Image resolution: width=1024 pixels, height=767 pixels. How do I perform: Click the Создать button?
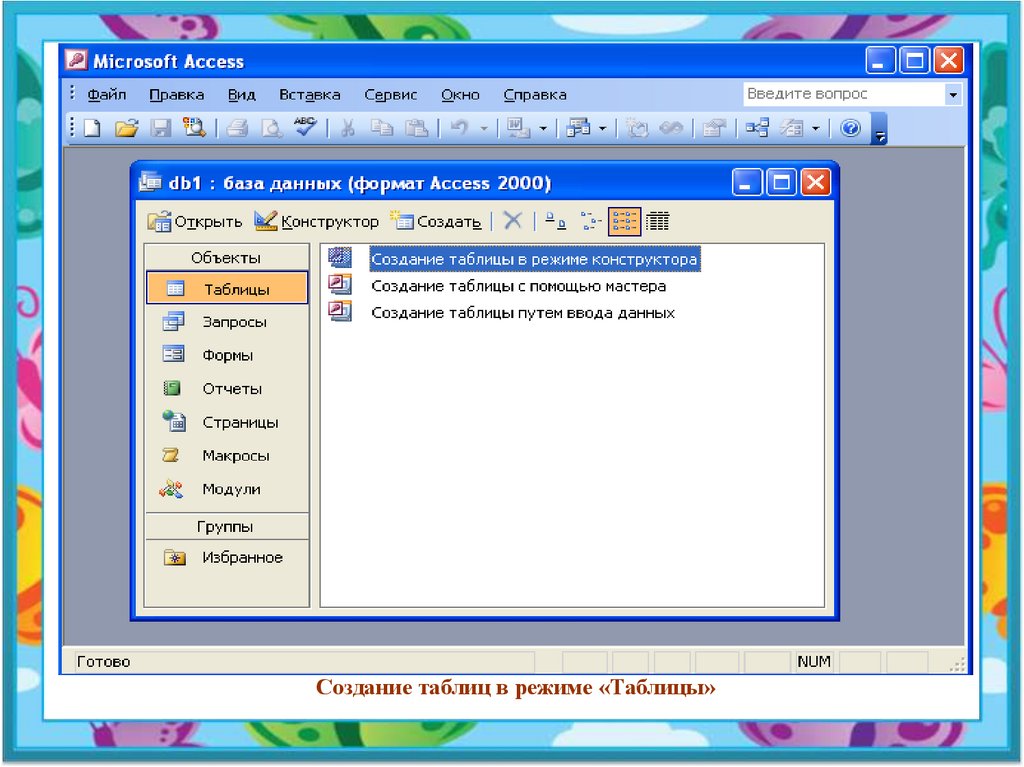point(436,221)
